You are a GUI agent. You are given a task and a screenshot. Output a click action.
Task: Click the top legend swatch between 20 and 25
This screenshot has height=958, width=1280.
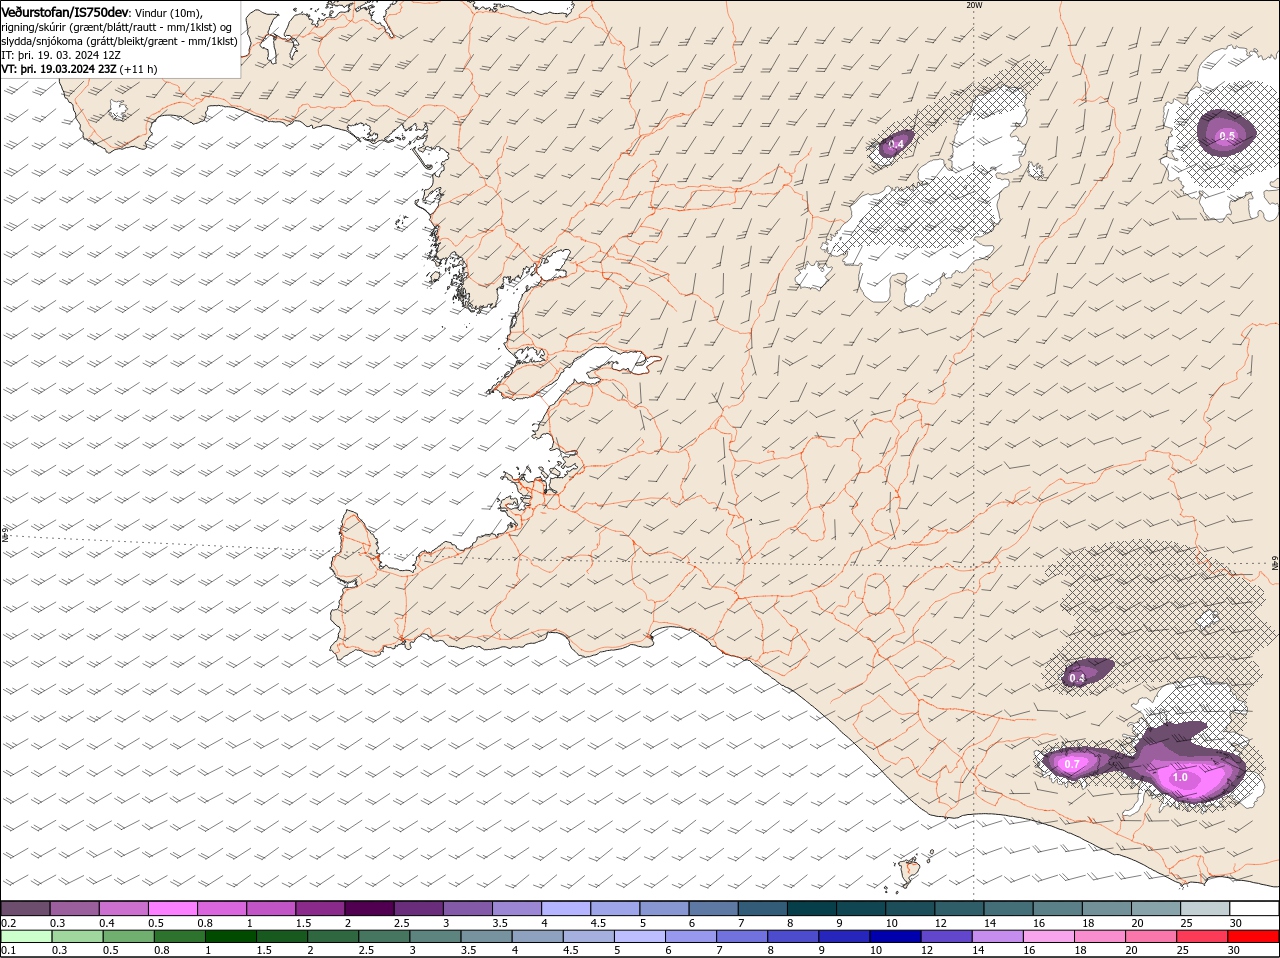1156,908
